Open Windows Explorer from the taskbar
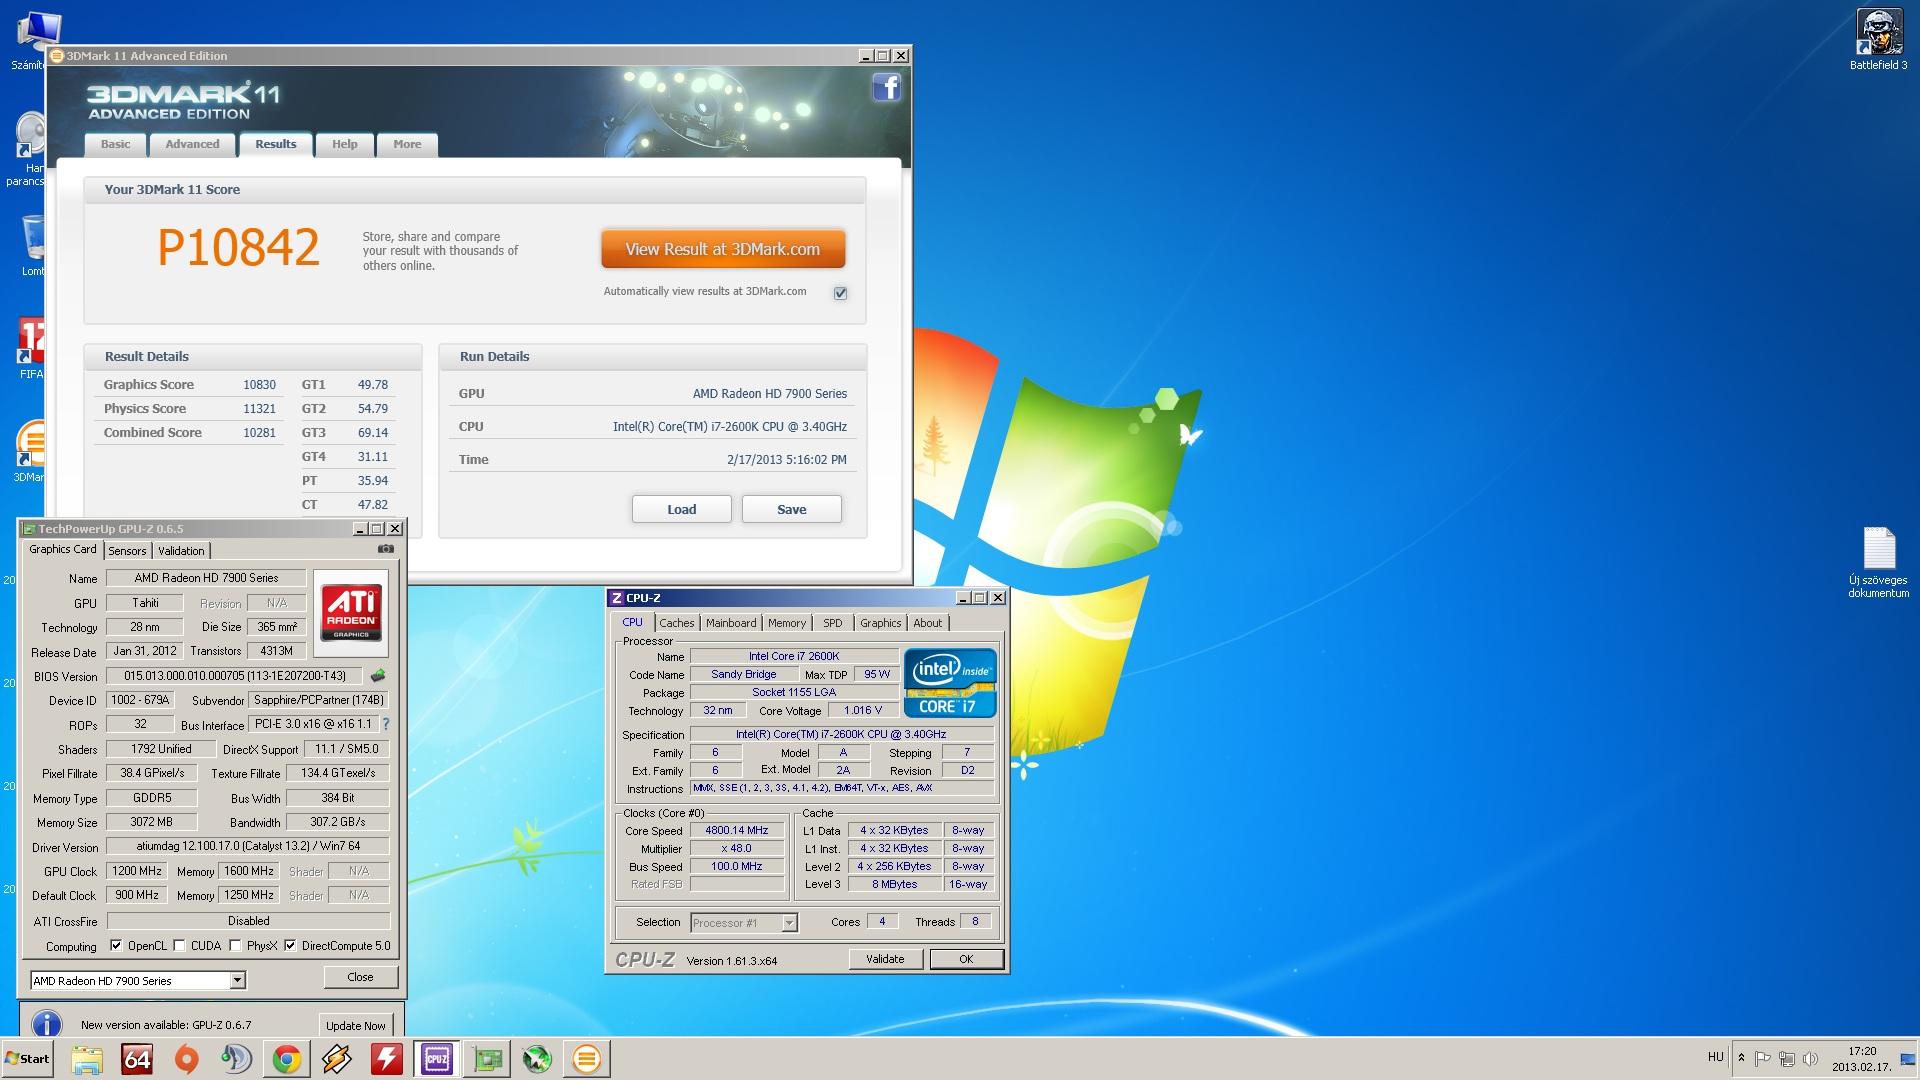Viewport: 1920px width, 1080px height. [x=87, y=1059]
